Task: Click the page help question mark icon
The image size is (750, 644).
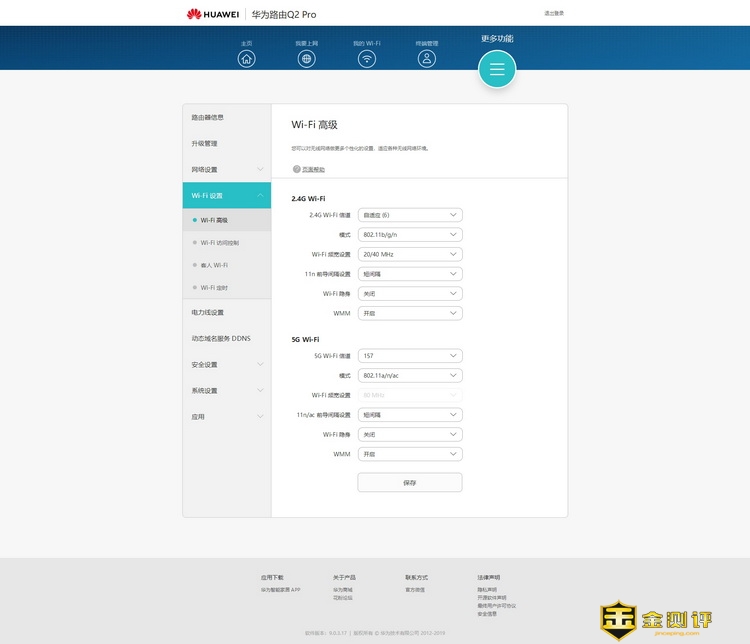Action: (x=296, y=169)
